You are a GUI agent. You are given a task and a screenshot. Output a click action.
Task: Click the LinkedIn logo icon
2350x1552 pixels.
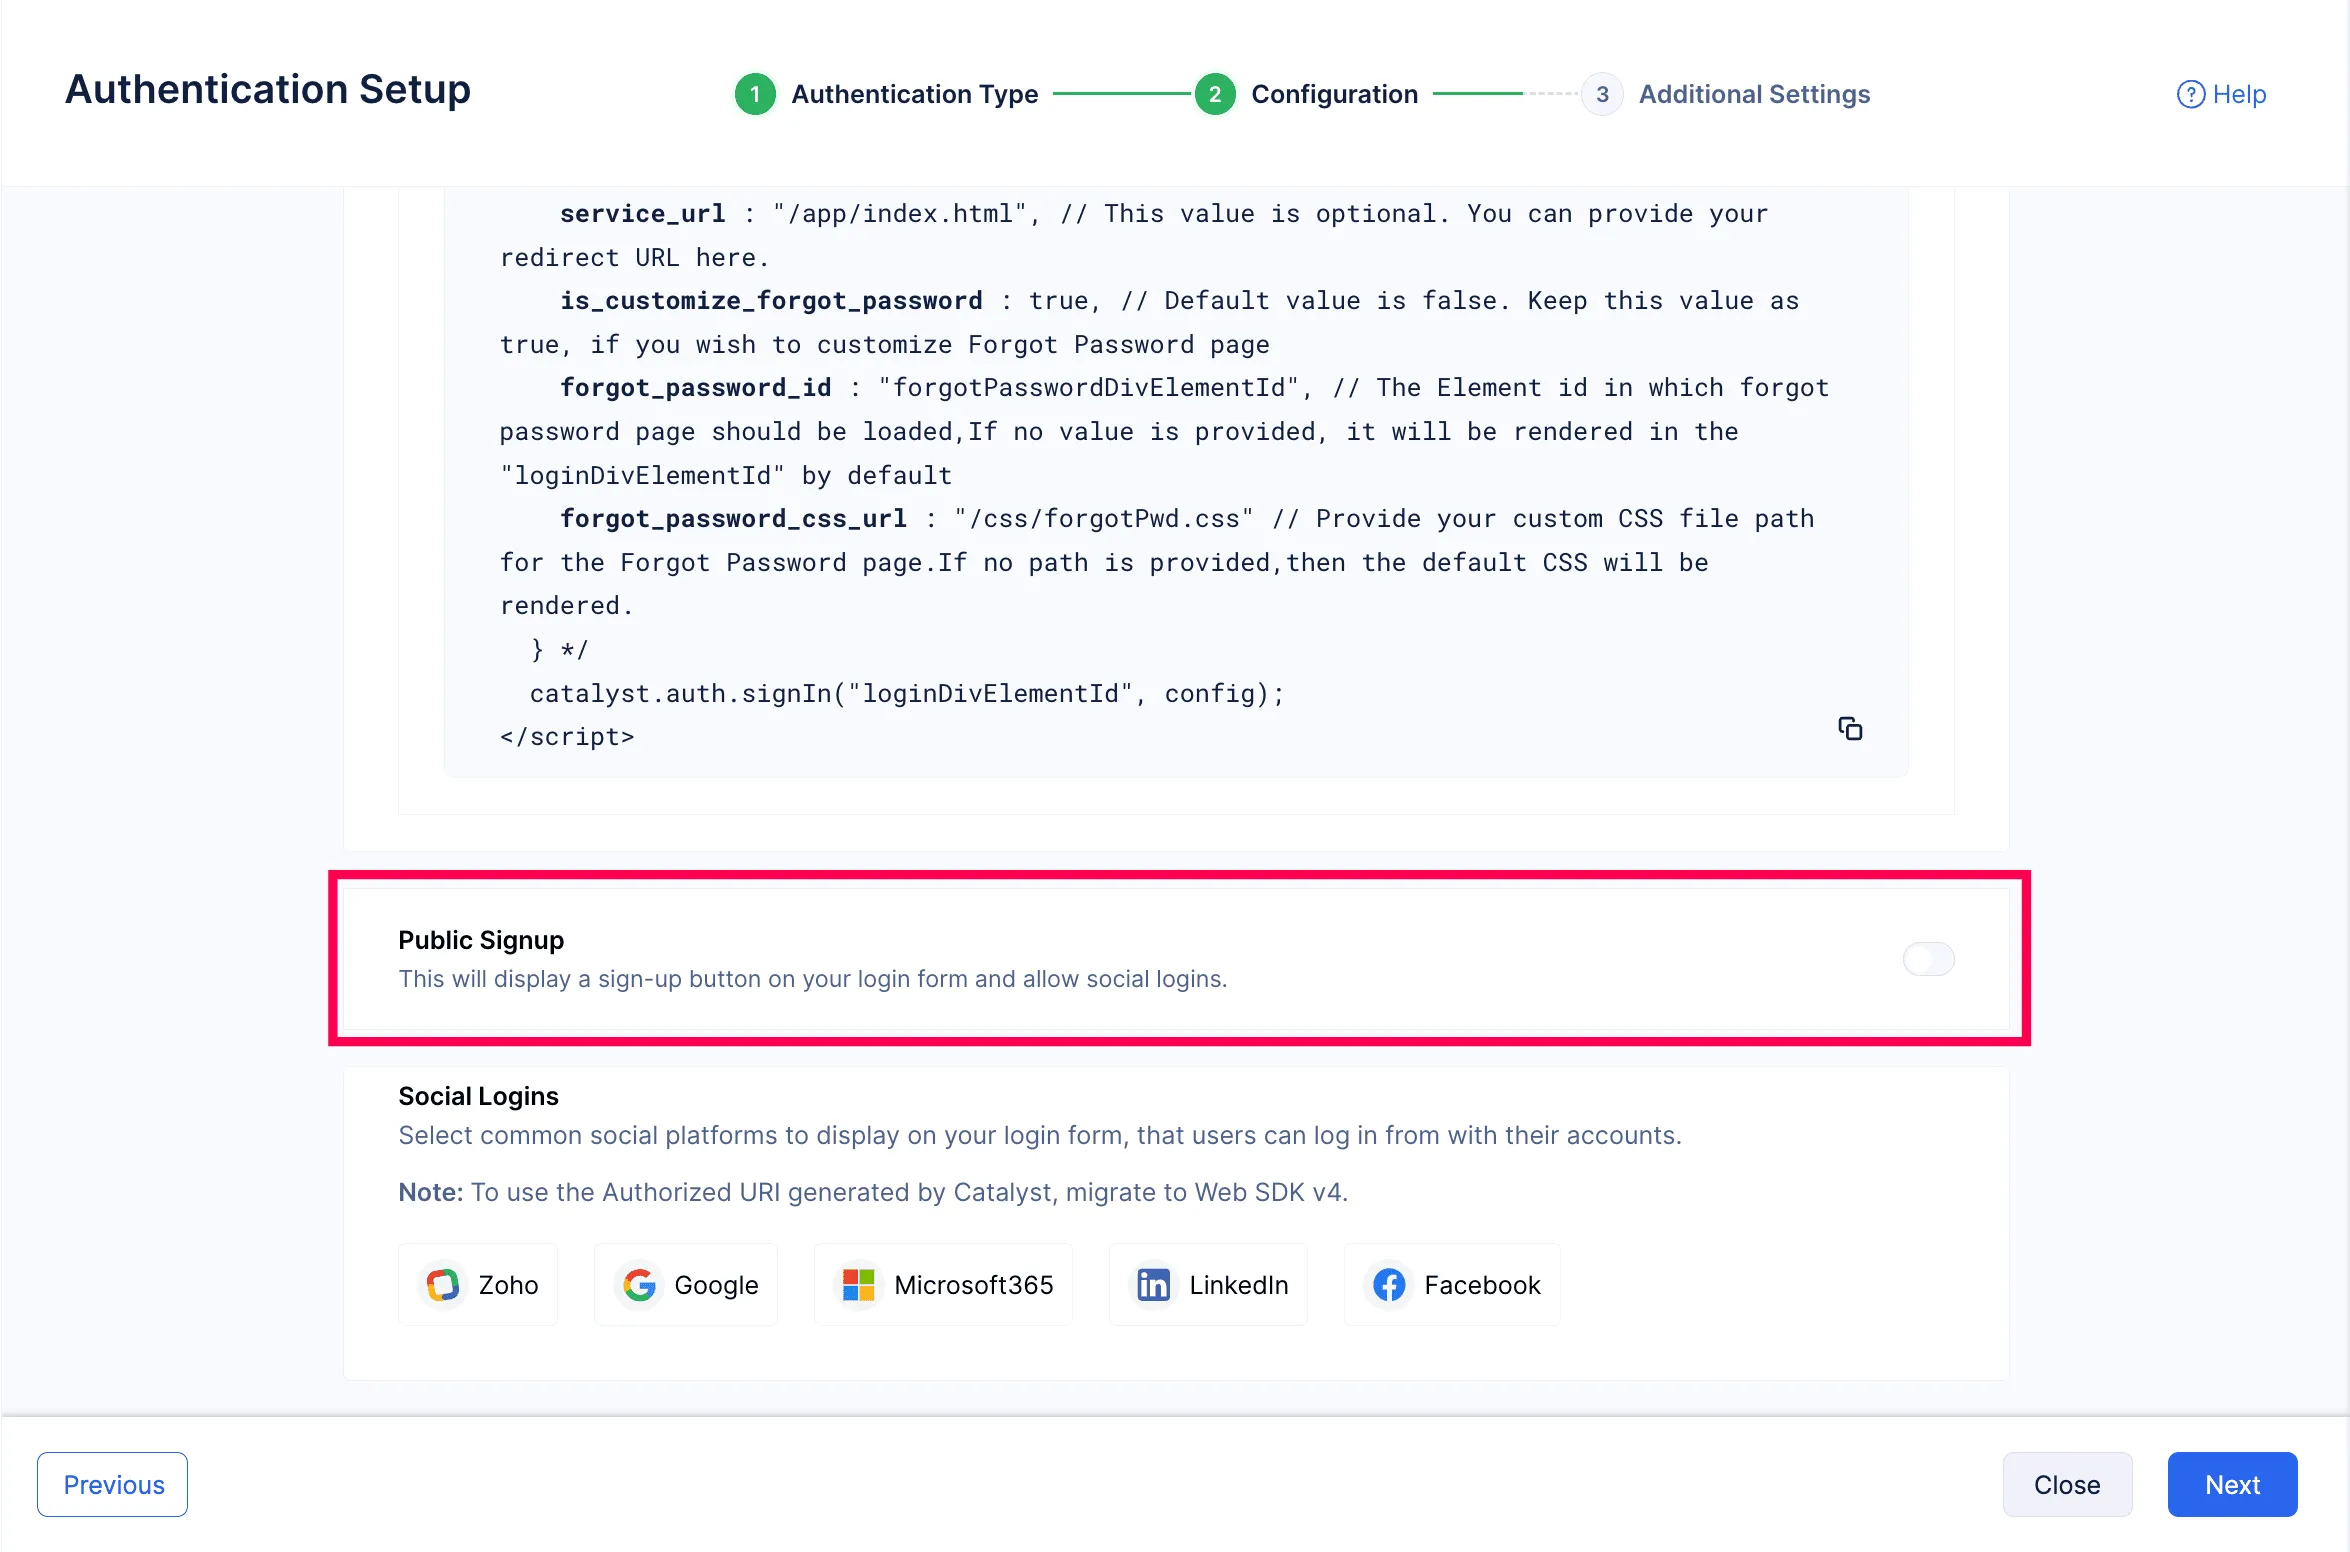1153,1284
